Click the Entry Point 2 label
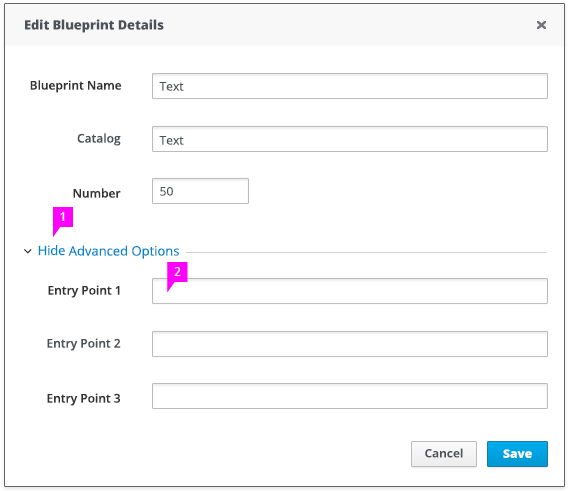The width and height of the screenshot is (569, 491). [83, 343]
